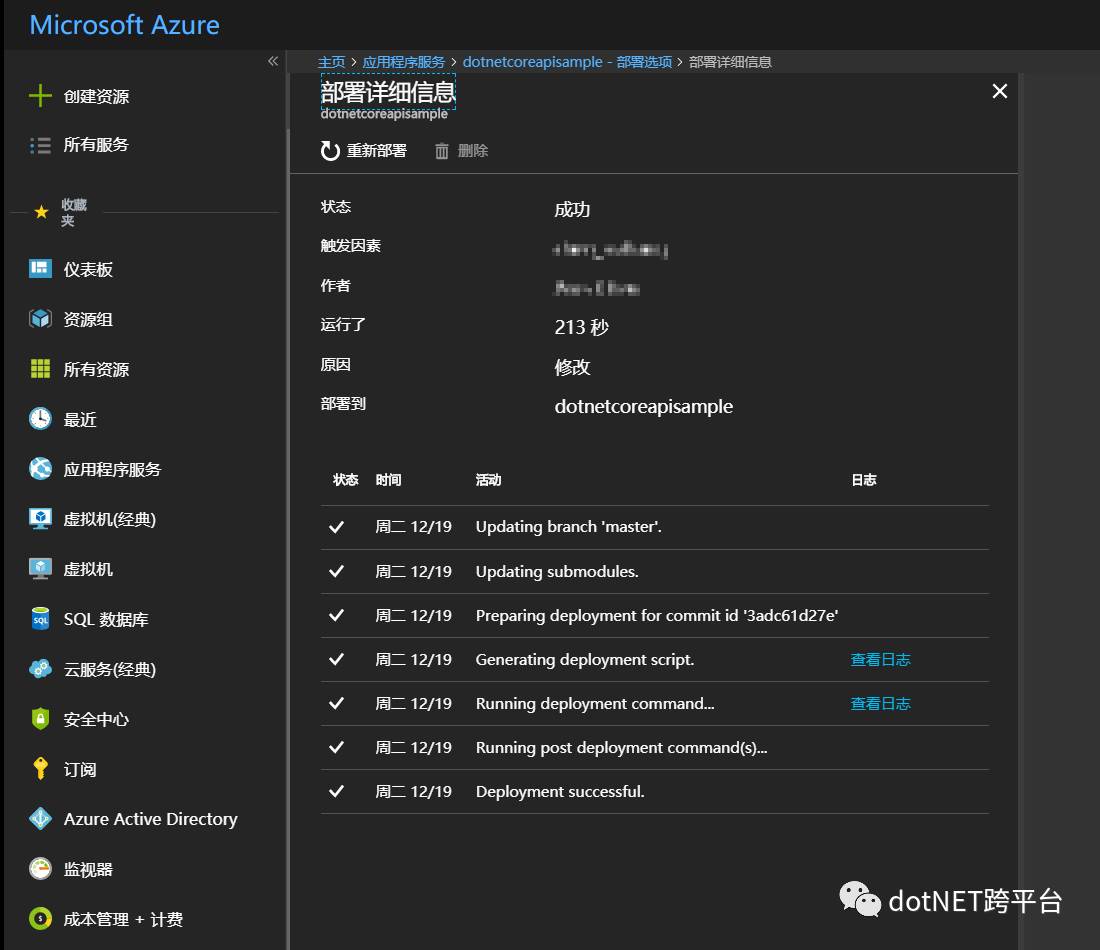Go to 主页 breadcrumb link

[x=331, y=62]
